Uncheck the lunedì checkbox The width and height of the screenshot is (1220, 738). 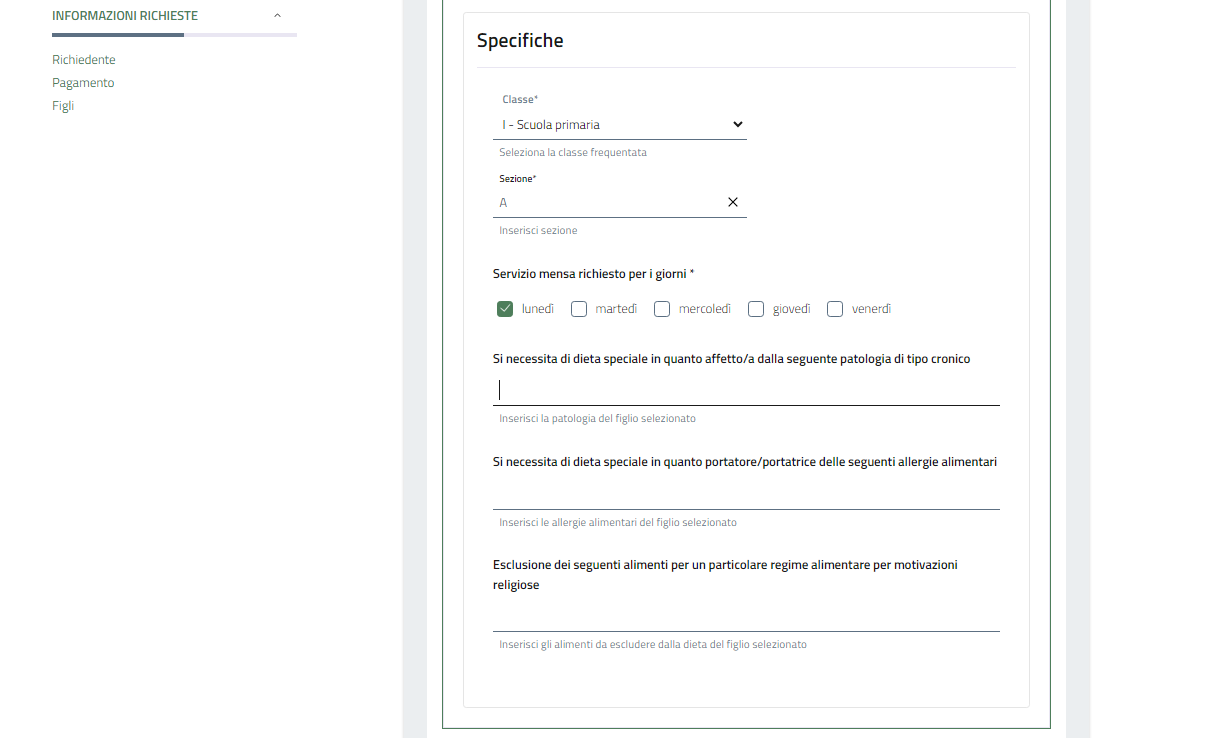(505, 309)
